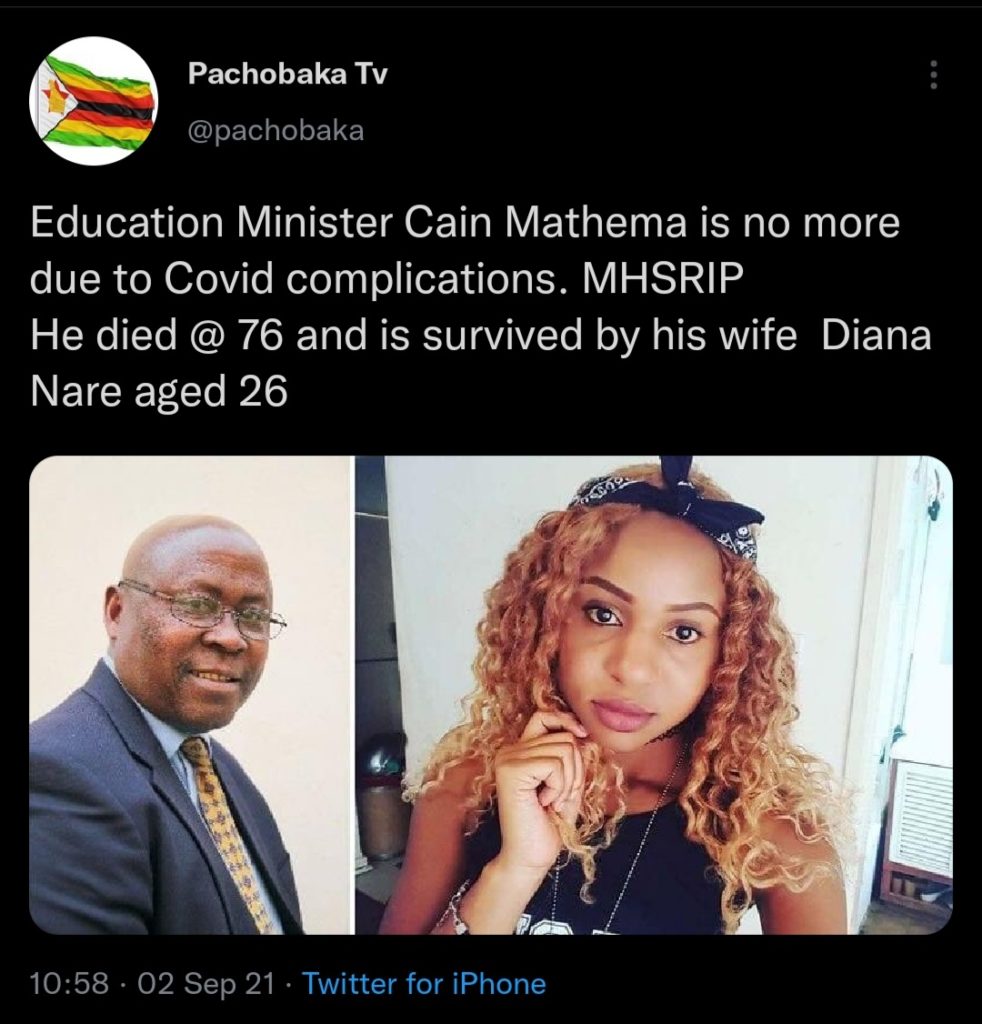This screenshot has width=982, height=1024.
Task: Click the 10:58 tweet timestamp
Action: click(x=68, y=983)
